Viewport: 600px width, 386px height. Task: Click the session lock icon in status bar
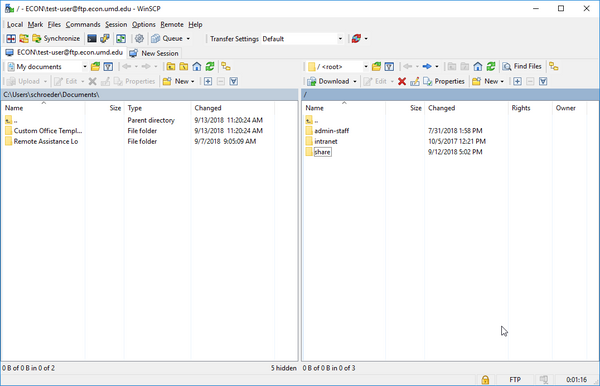485,379
